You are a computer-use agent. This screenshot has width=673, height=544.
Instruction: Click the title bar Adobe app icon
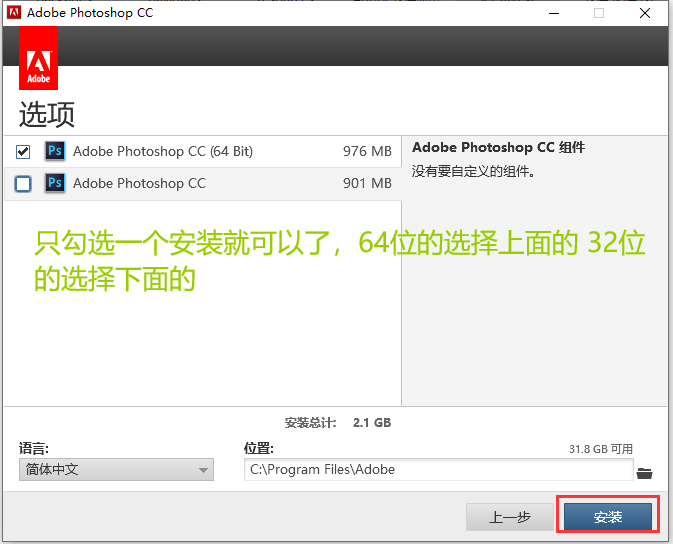[x=14, y=12]
